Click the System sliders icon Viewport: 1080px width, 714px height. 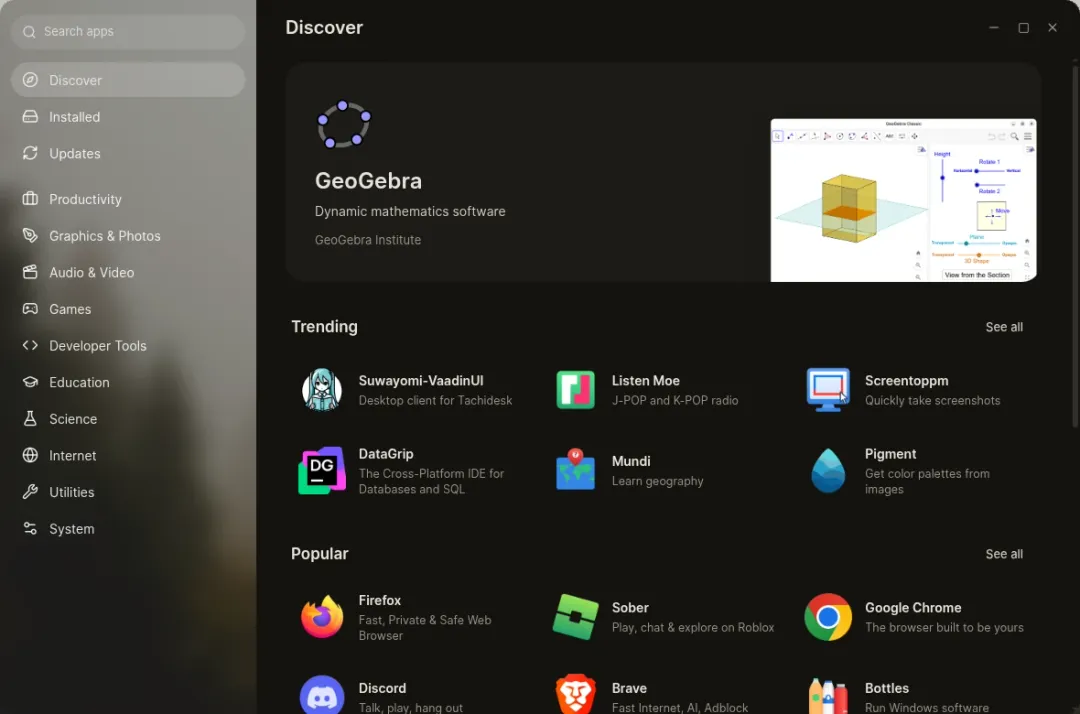pos(30,528)
